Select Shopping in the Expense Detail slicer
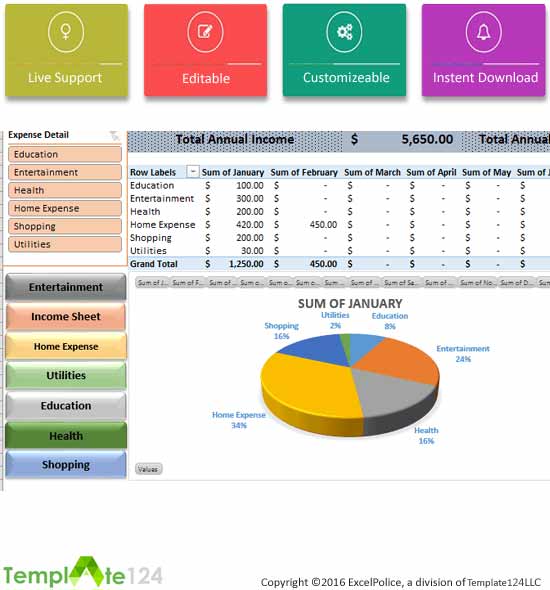 tap(65, 226)
